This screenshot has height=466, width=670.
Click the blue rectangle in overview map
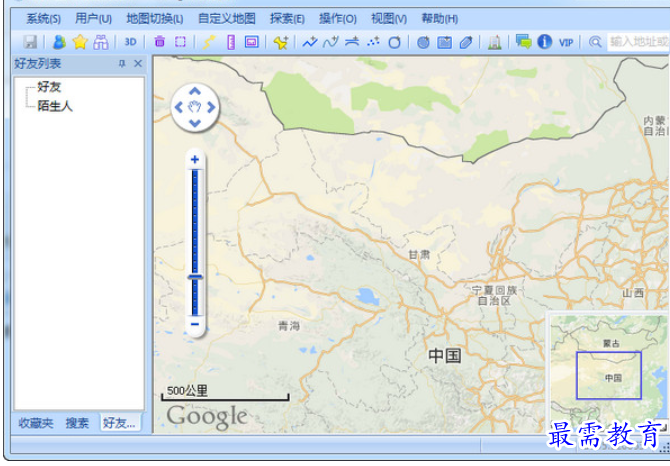pos(609,375)
